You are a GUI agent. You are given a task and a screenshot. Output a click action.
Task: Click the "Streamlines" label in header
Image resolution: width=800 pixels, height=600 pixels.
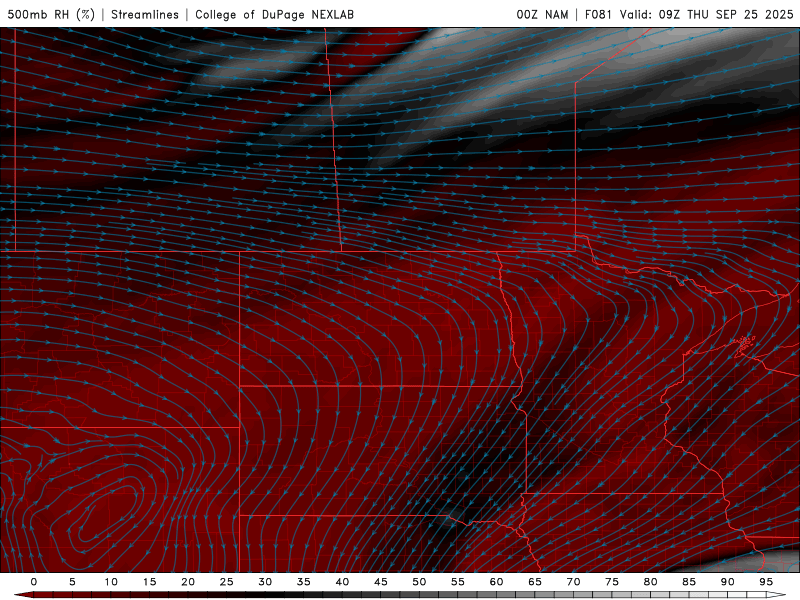click(145, 14)
